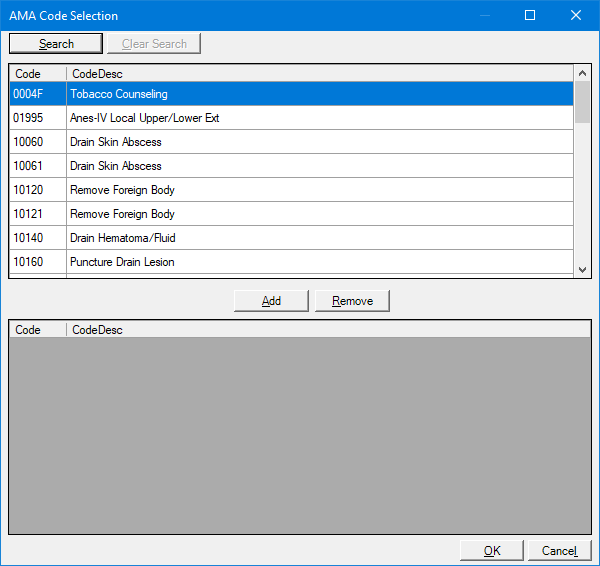This screenshot has height=566, width=600.
Task: Dismiss the dialog with Cancel
Action: pyautogui.click(x=559, y=551)
